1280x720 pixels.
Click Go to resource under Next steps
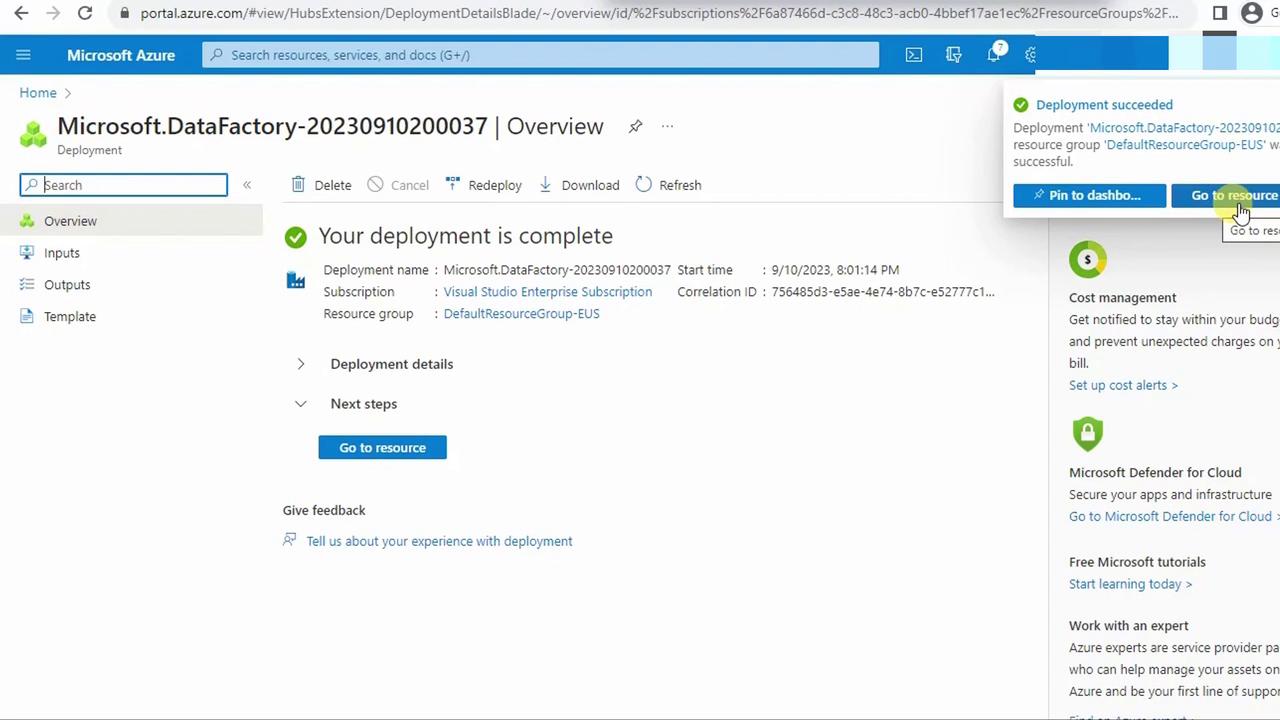click(x=382, y=448)
